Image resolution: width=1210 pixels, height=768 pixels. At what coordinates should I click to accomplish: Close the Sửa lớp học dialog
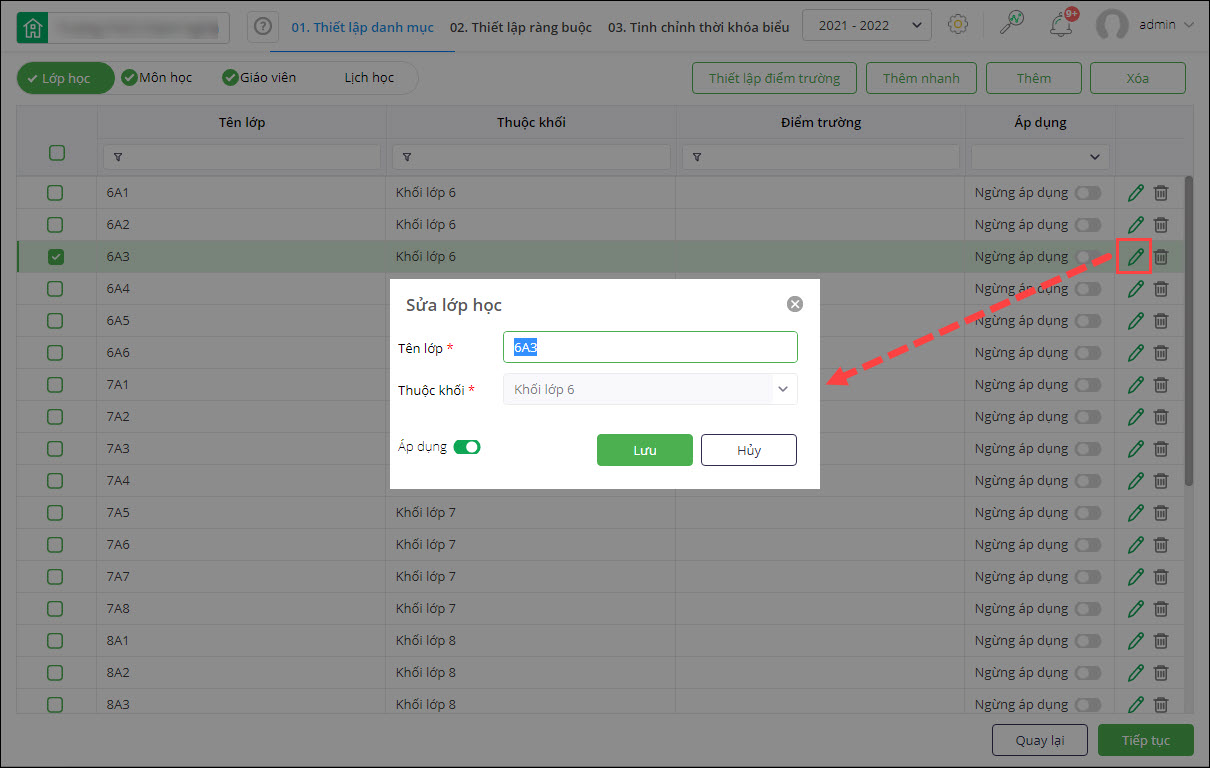tap(795, 304)
